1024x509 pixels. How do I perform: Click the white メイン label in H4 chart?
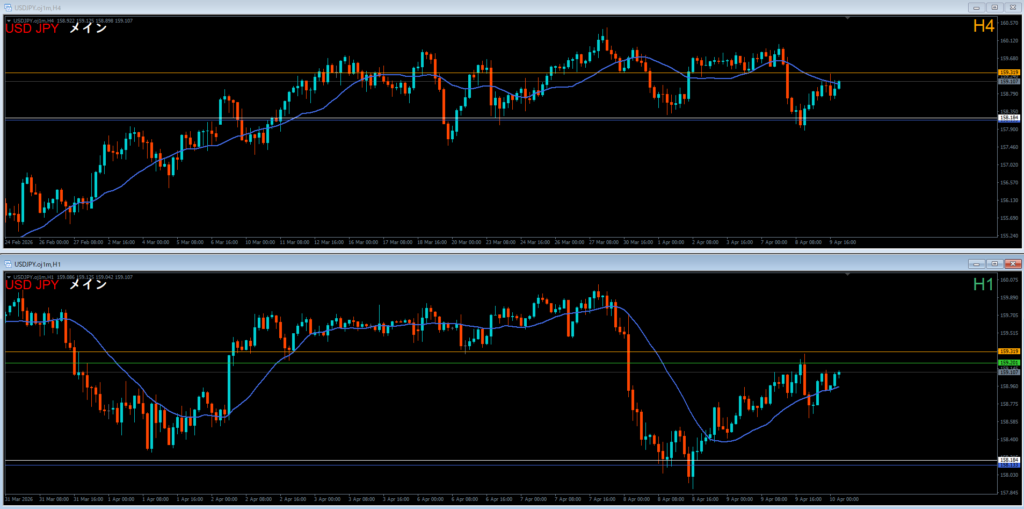(88, 28)
